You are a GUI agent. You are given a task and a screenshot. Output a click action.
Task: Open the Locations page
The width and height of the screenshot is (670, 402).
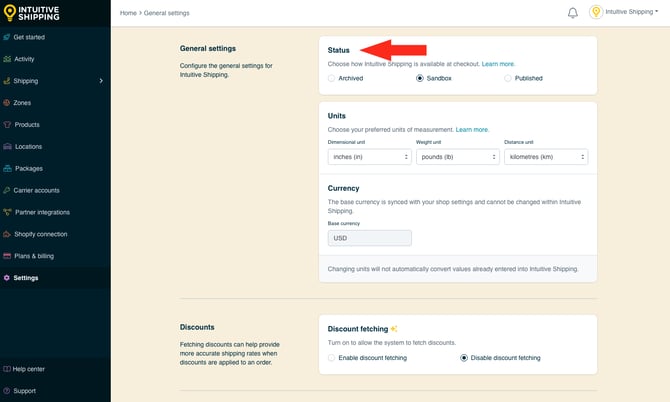click(28, 146)
